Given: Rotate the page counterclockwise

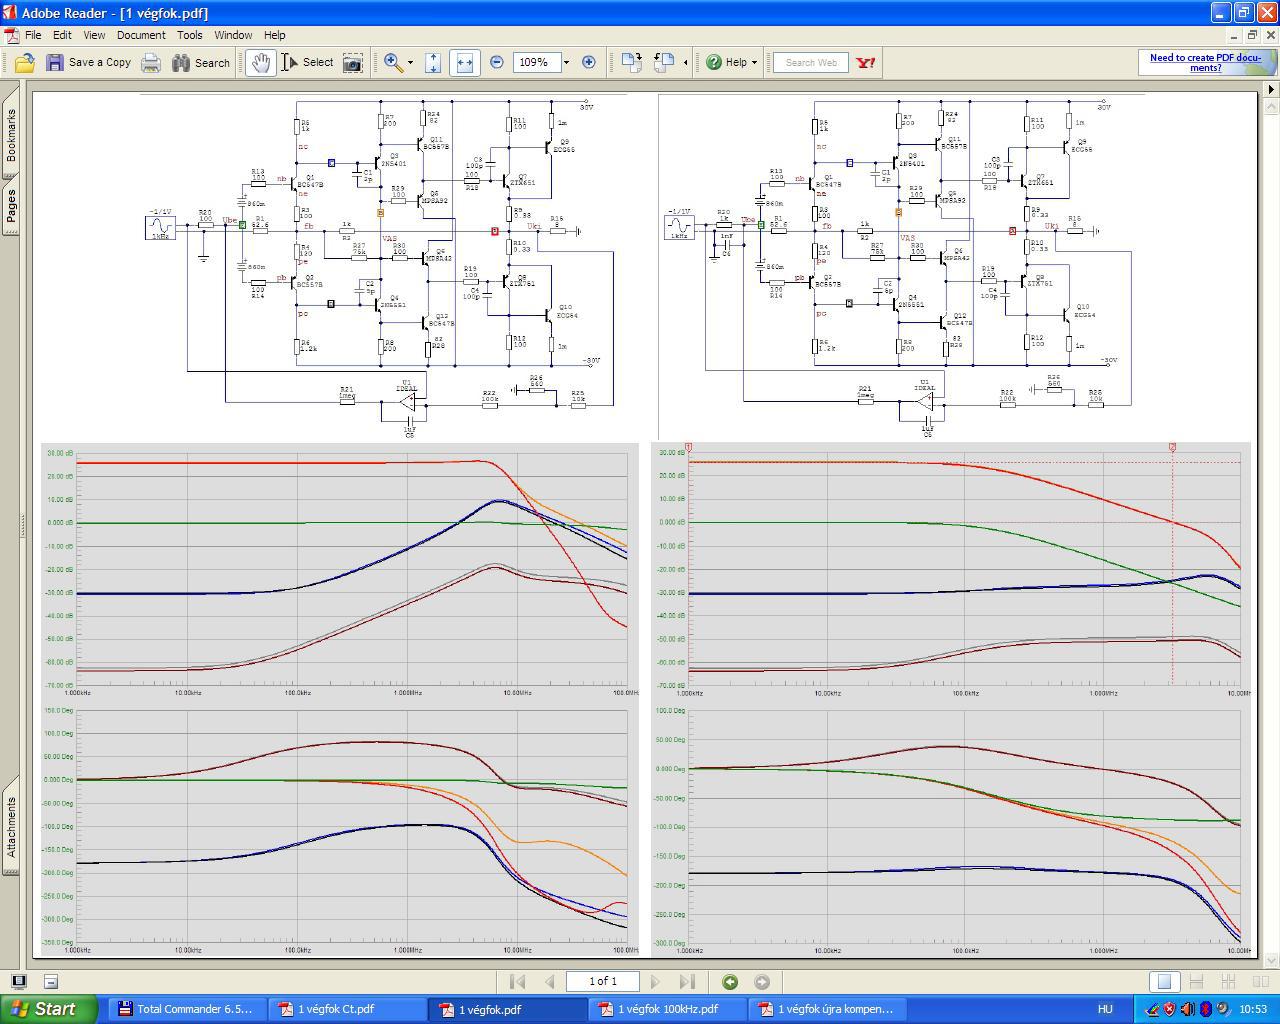Looking at the screenshot, I should pyautogui.click(x=663, y=62).
